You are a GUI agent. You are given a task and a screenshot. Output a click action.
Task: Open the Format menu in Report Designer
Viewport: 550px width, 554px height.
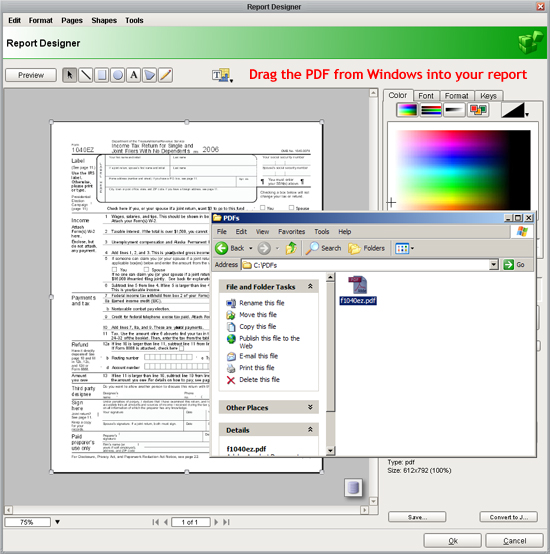(x=41, y=20)
